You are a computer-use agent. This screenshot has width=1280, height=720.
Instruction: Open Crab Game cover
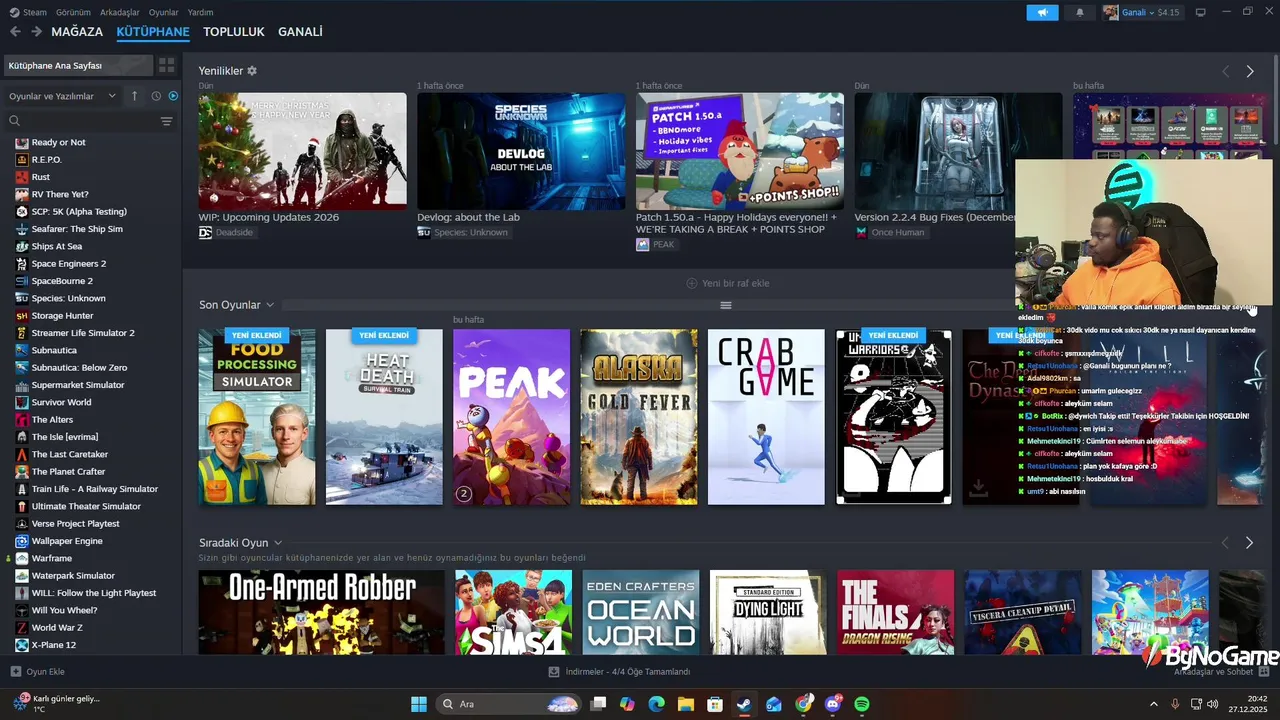pyautogui.click(x=766, y=417)
